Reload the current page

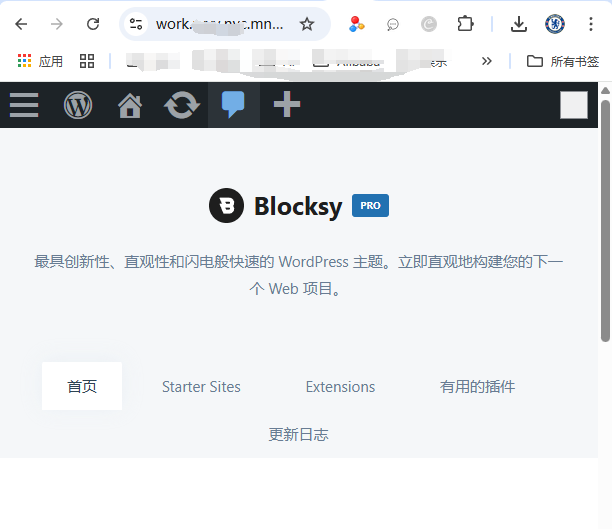coord(93,24)
